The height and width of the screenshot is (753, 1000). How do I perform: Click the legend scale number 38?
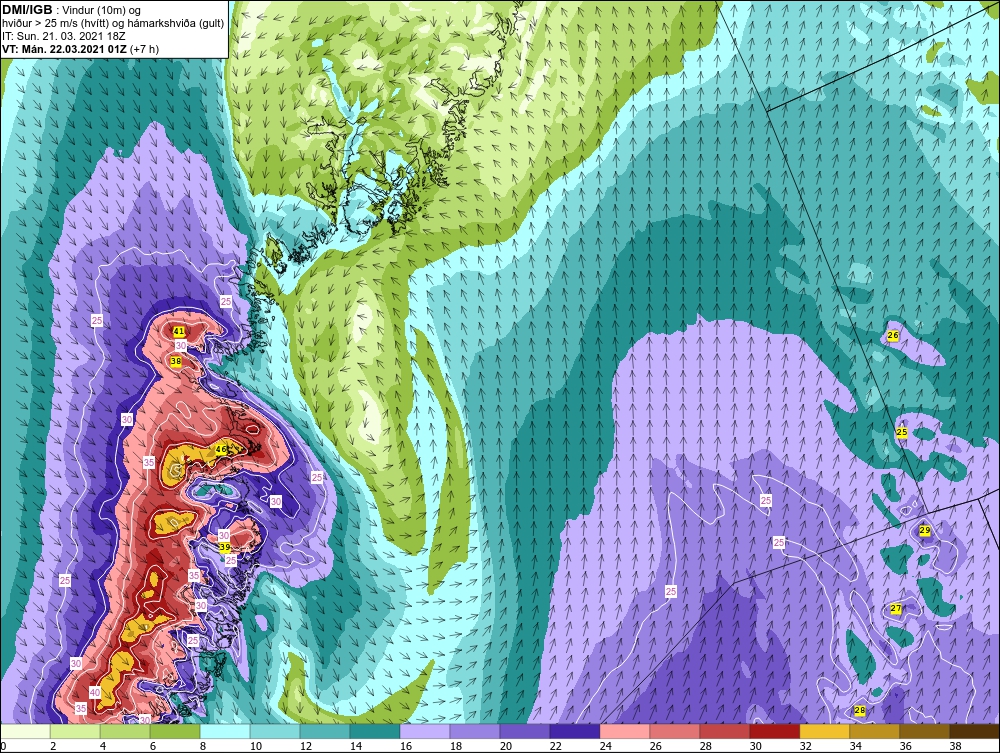coord(955,746)
